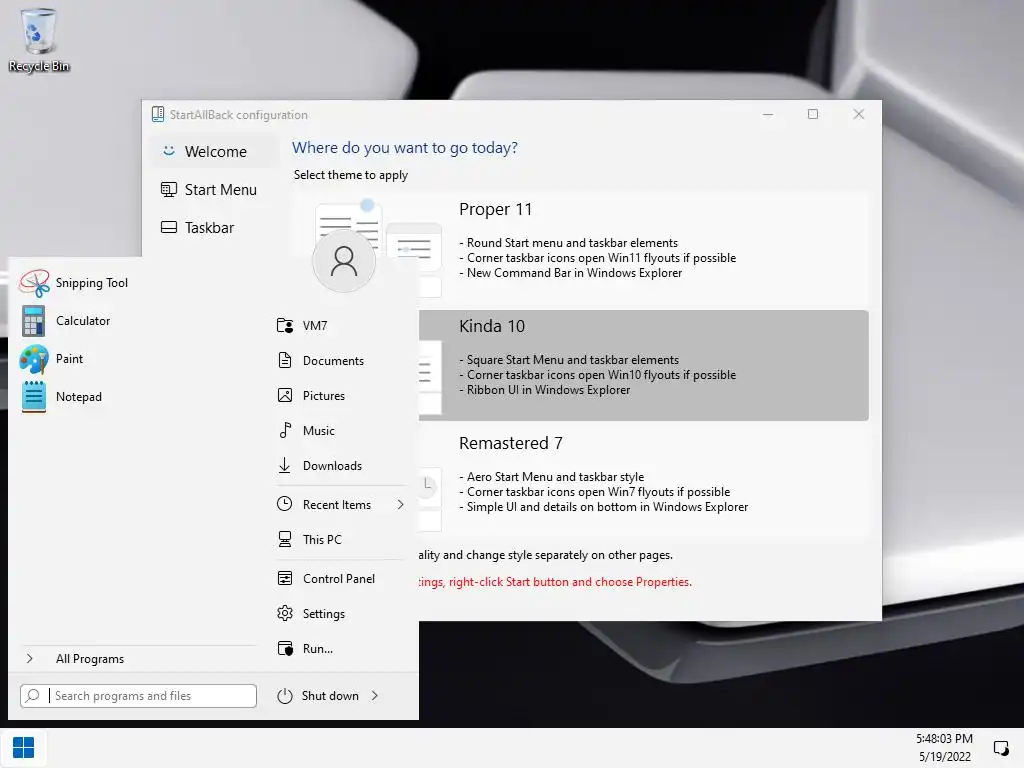The image size is (1024, 768).
Task: Click the 'Select theme to apply' label
Action: point(351,175)
